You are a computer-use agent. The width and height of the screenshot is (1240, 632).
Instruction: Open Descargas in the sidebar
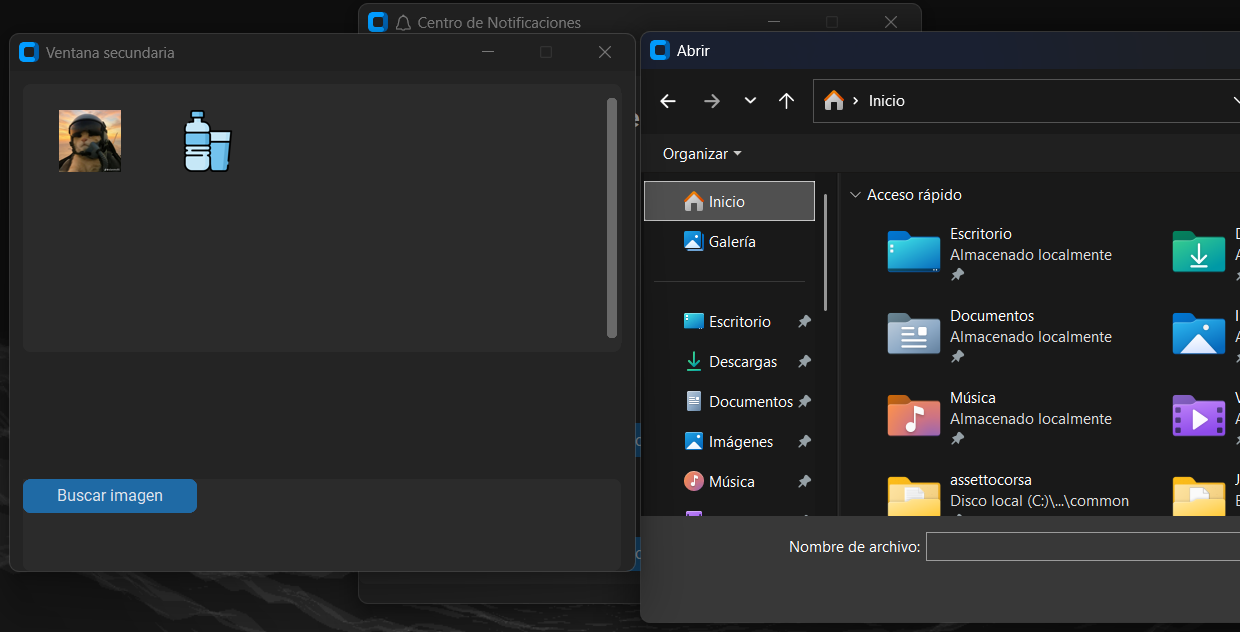(x=742, y=362)
